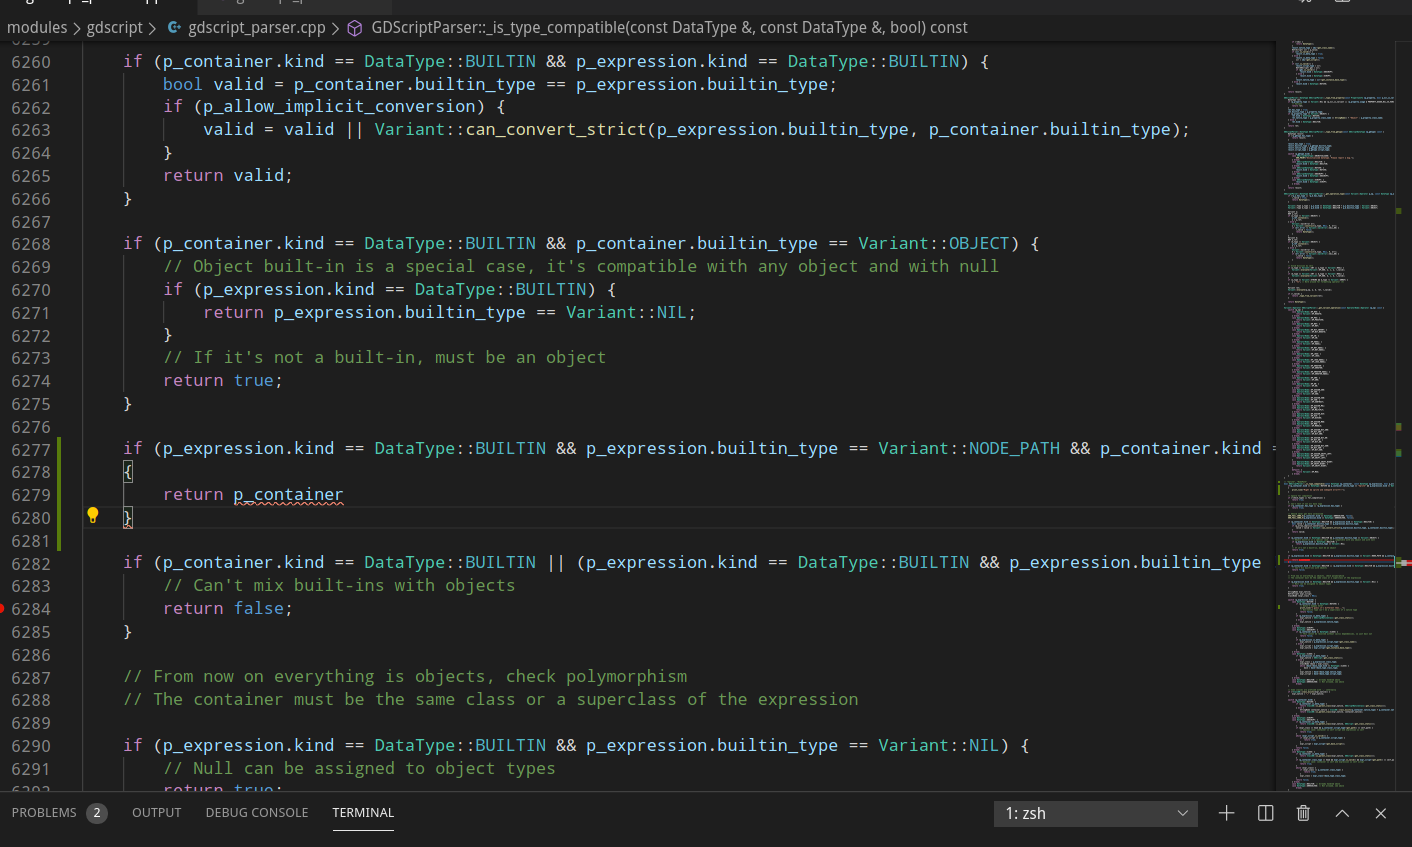Click the 'NODE_PATH' constant on line 6277
Screen dimensions: 1412x847
1014,448
